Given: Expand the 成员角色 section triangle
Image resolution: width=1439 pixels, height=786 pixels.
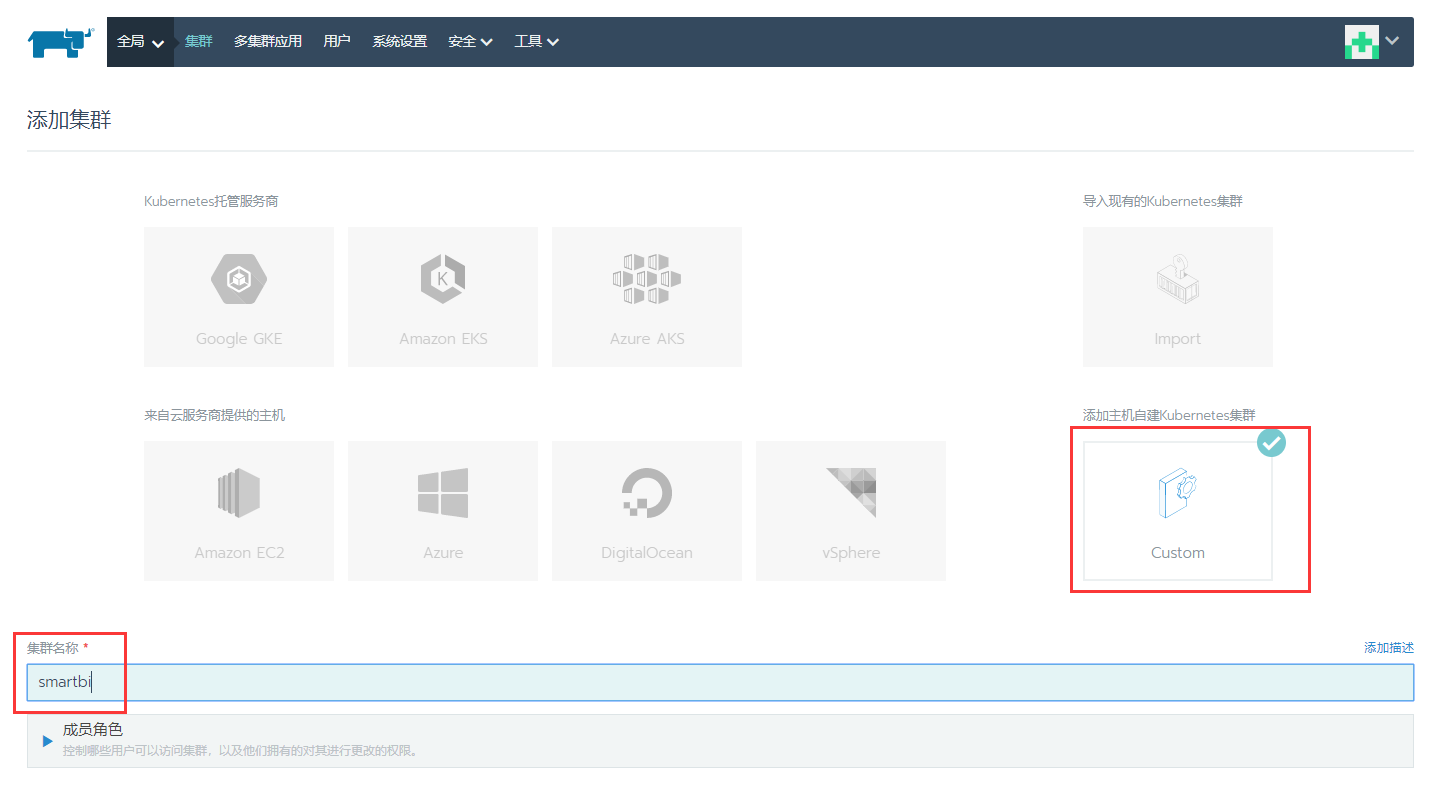Looking at the screenshot, I should 47,741.
